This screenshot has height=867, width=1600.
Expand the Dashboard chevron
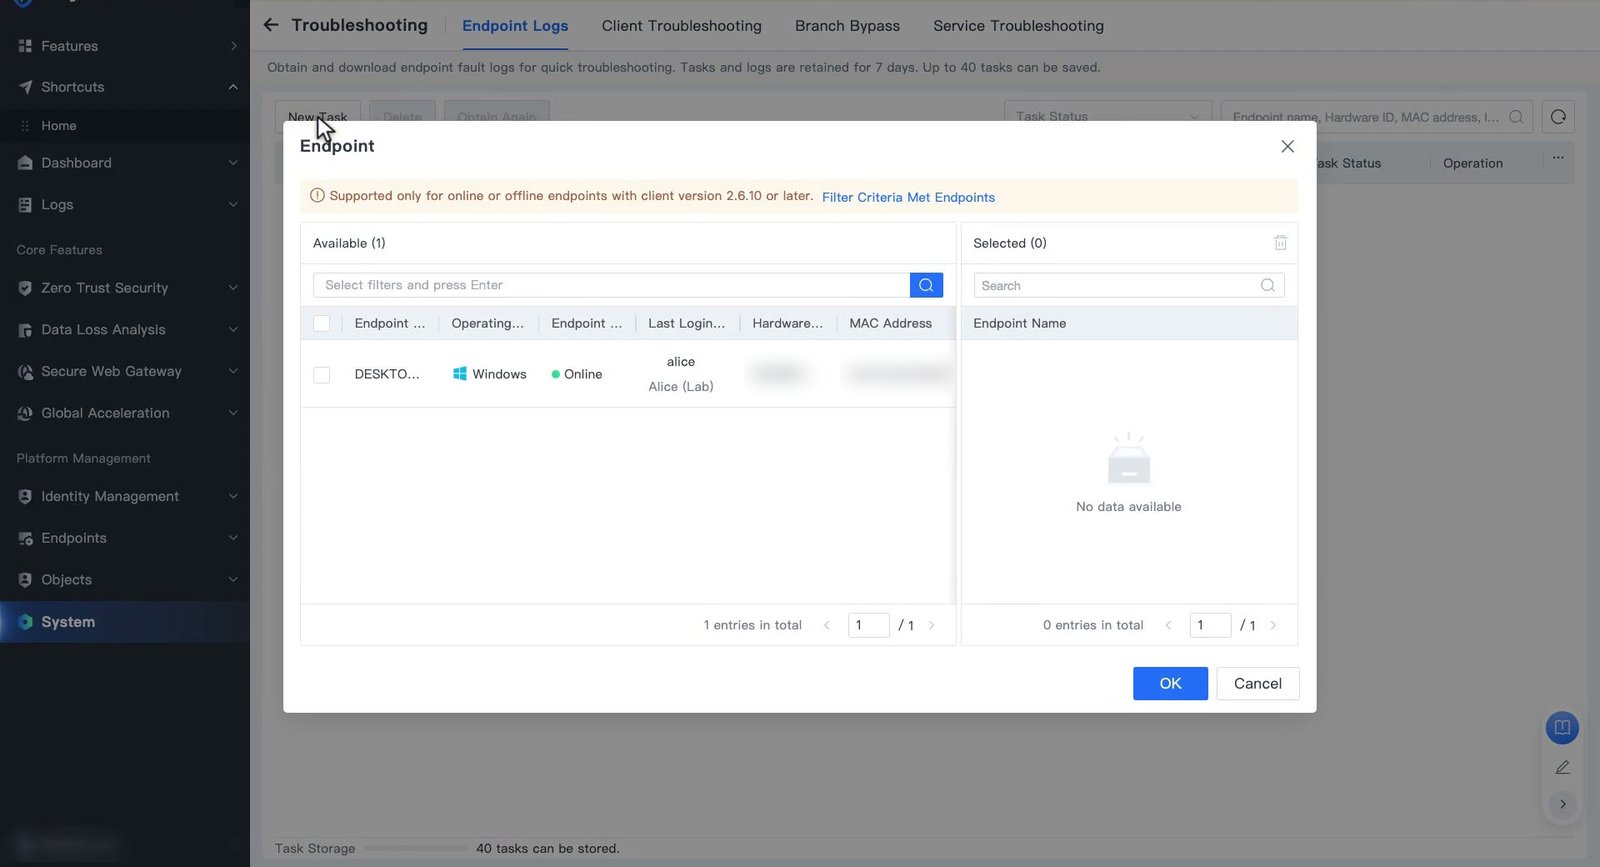coord(233,163)
